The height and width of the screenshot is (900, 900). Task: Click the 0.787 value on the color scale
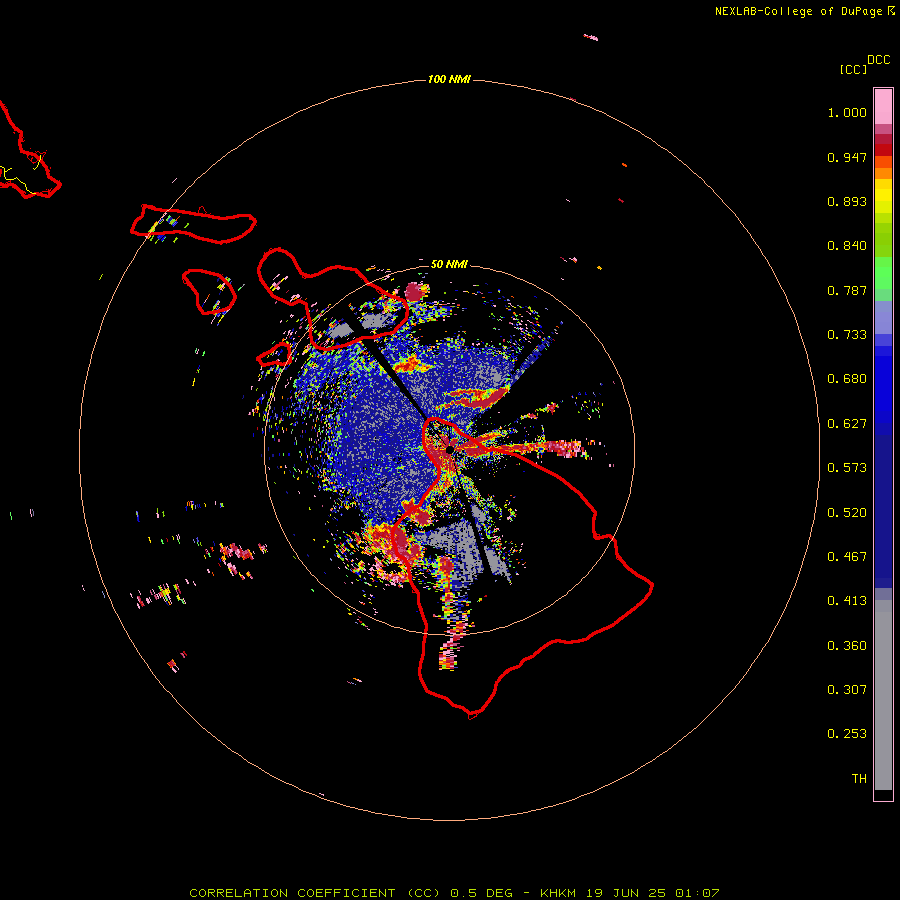tap(847, 290)
